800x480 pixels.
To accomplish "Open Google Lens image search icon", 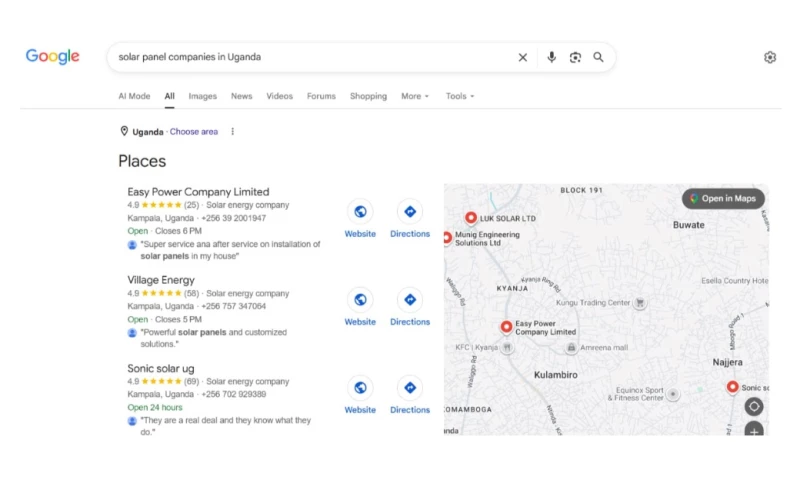I will click(x=575, y=57).
